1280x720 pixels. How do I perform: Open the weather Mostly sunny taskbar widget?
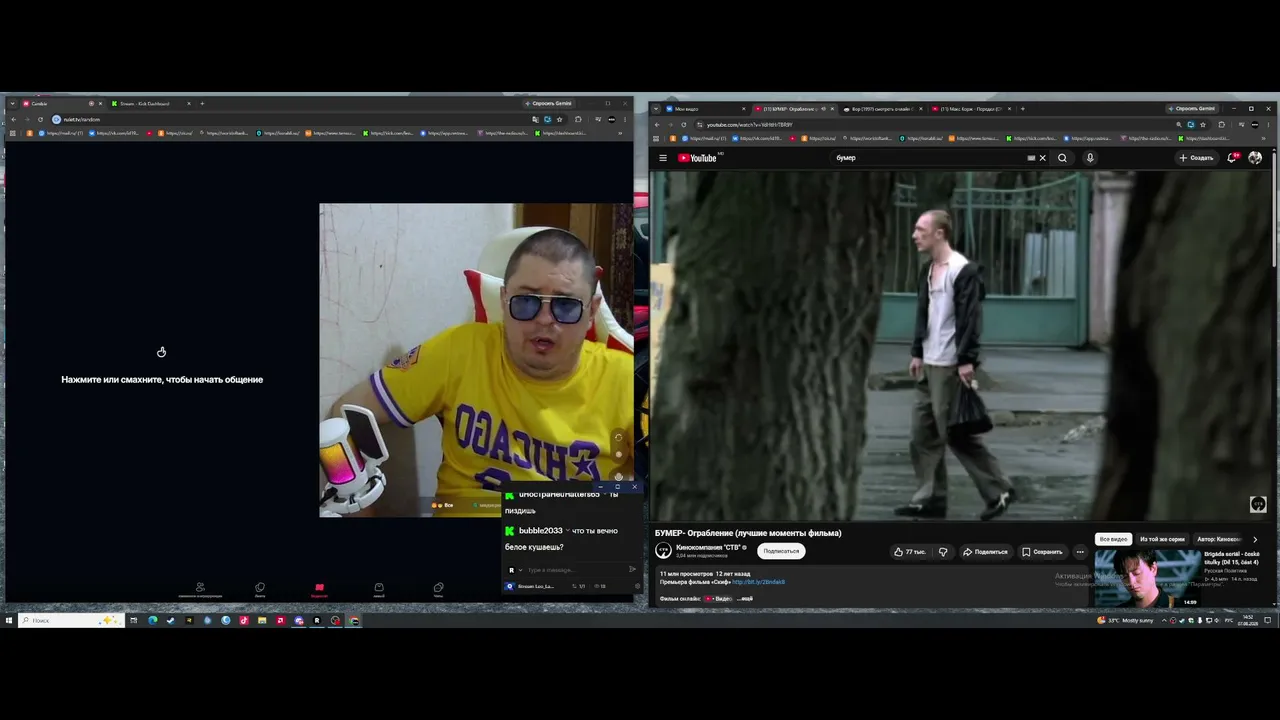[1125, 620]
